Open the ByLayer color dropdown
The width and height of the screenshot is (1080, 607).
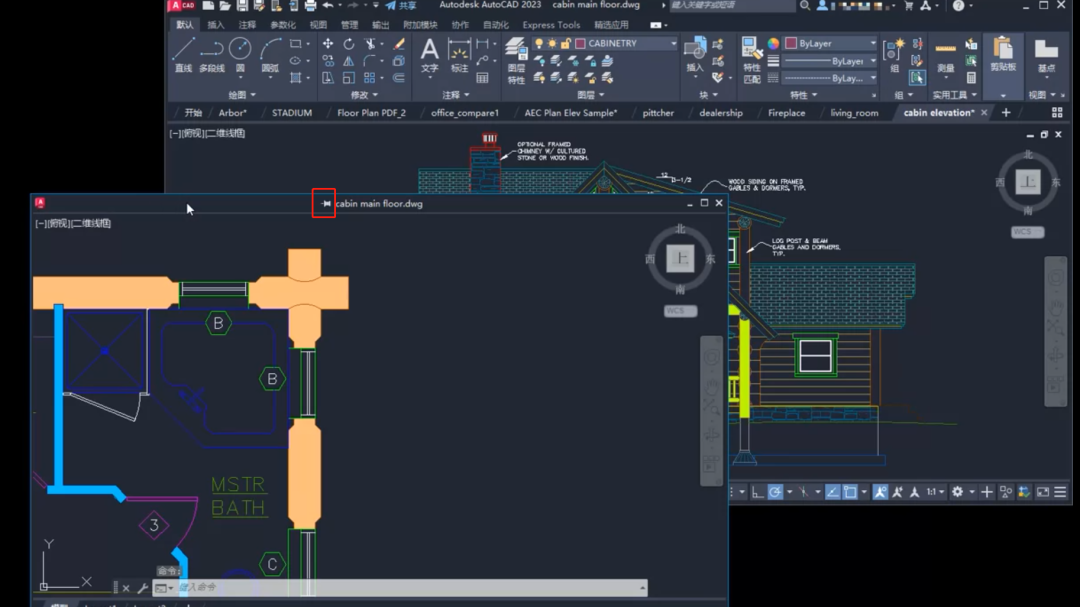pyautogui.click(x=829, y=44)
